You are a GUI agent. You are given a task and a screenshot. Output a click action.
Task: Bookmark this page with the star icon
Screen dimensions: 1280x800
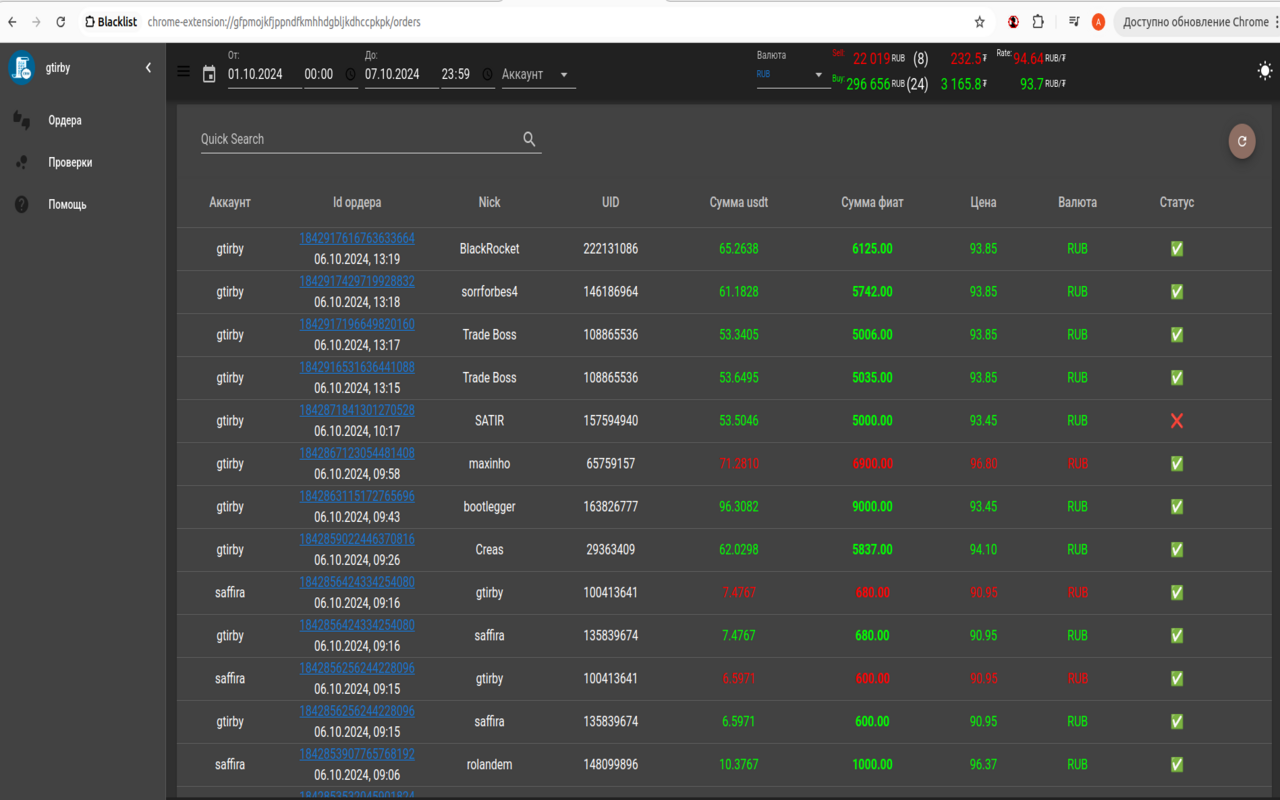(x=980, y=21)
